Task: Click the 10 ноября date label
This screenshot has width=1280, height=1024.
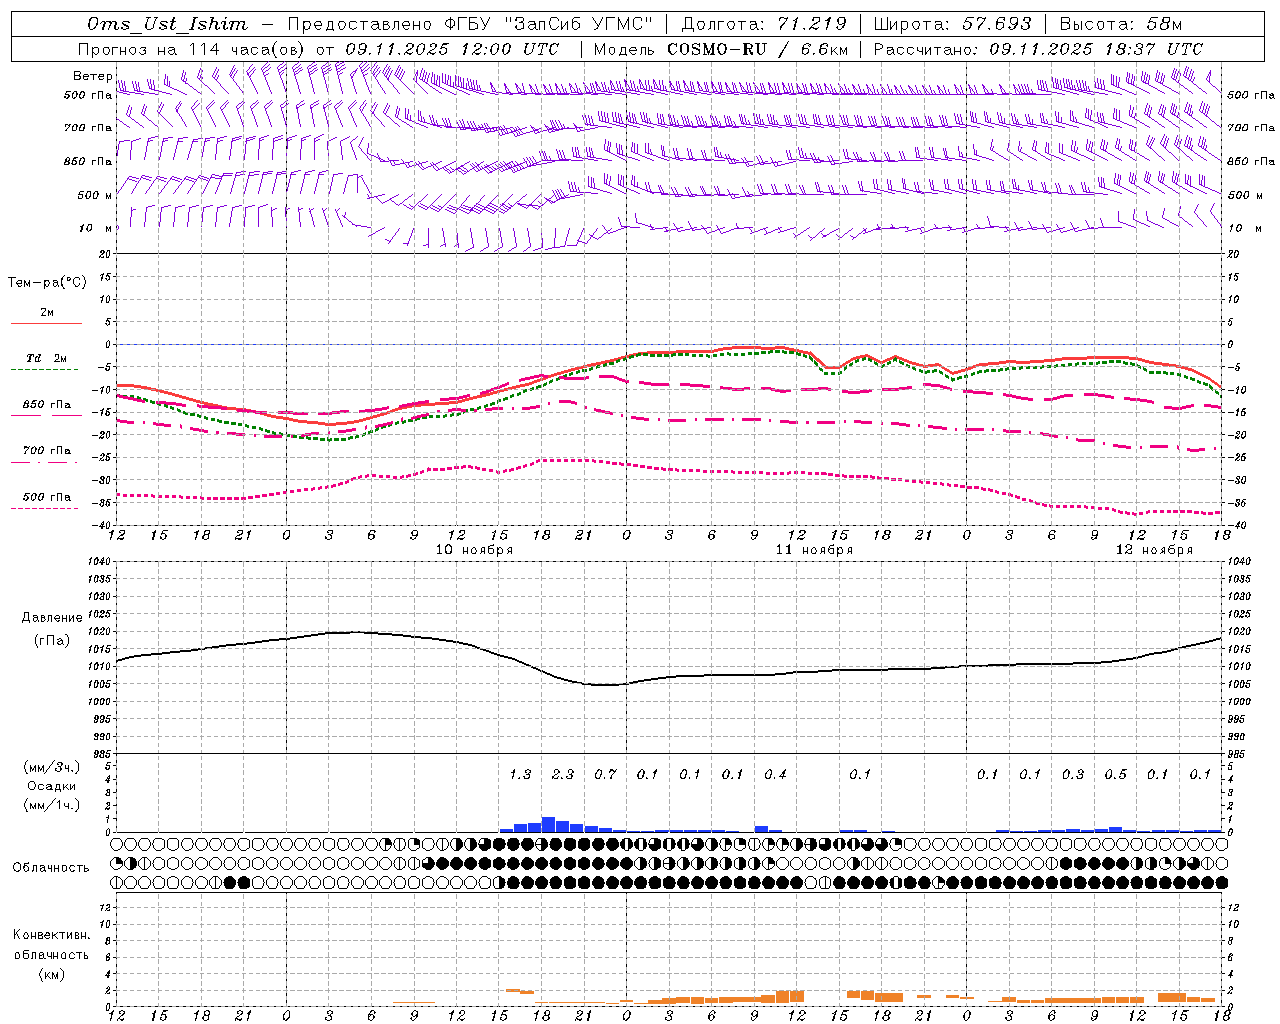Action: [474, 550]
